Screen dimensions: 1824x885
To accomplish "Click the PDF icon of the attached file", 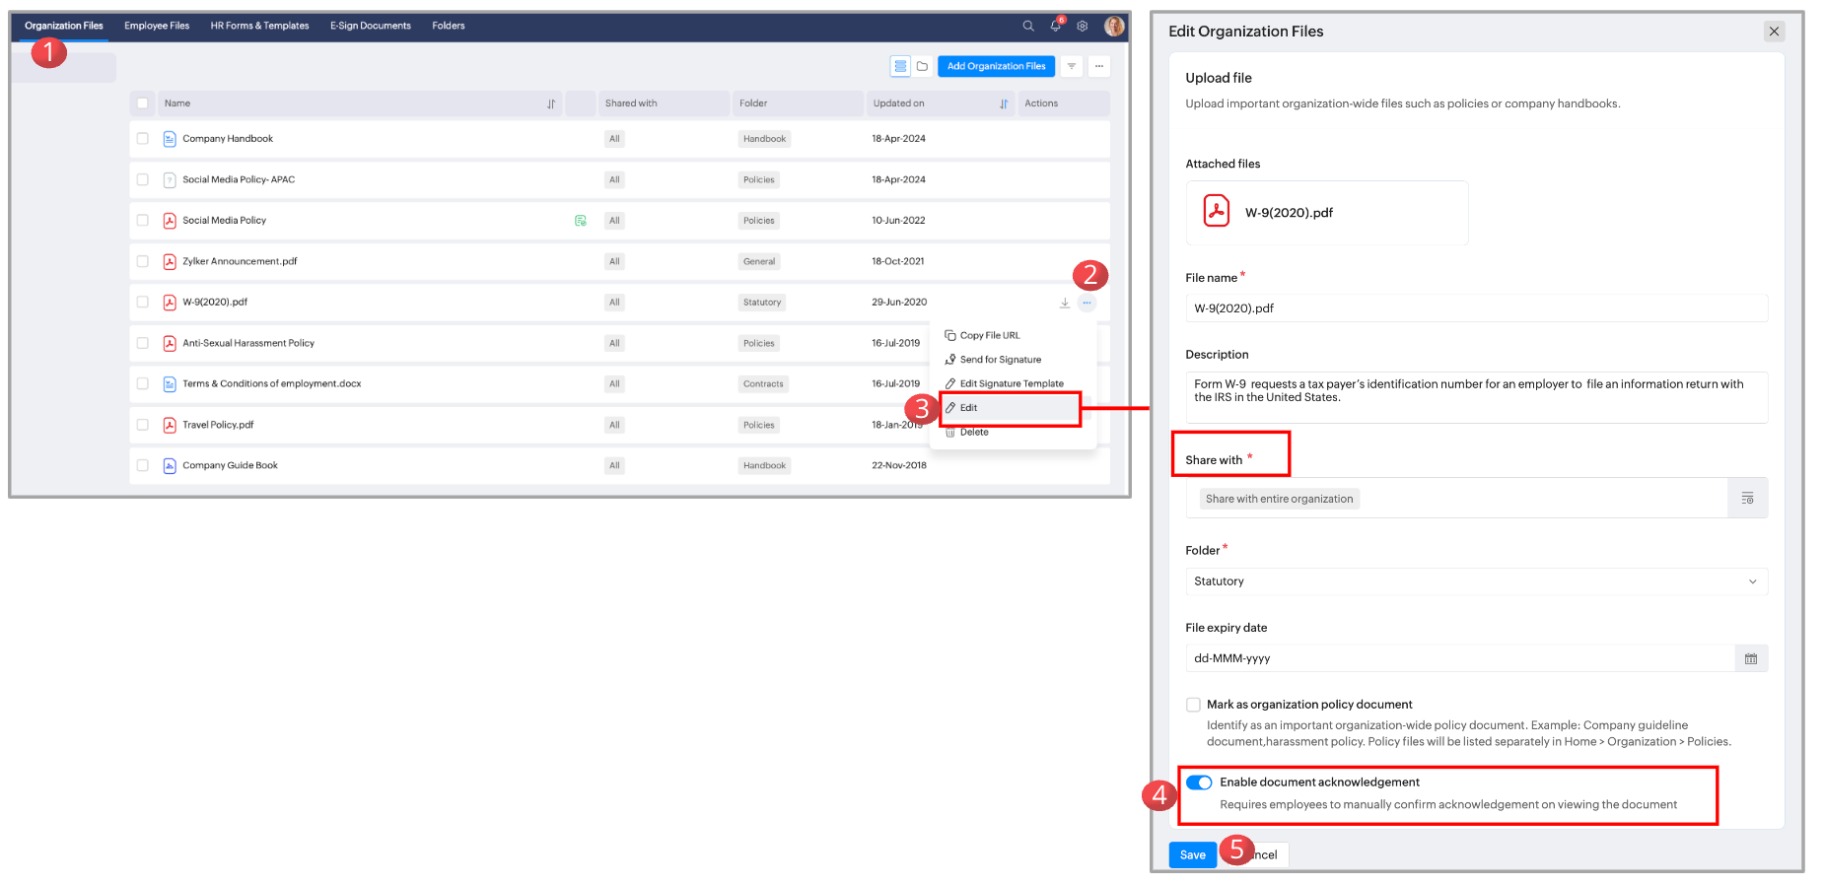I will coord(1216,212).
